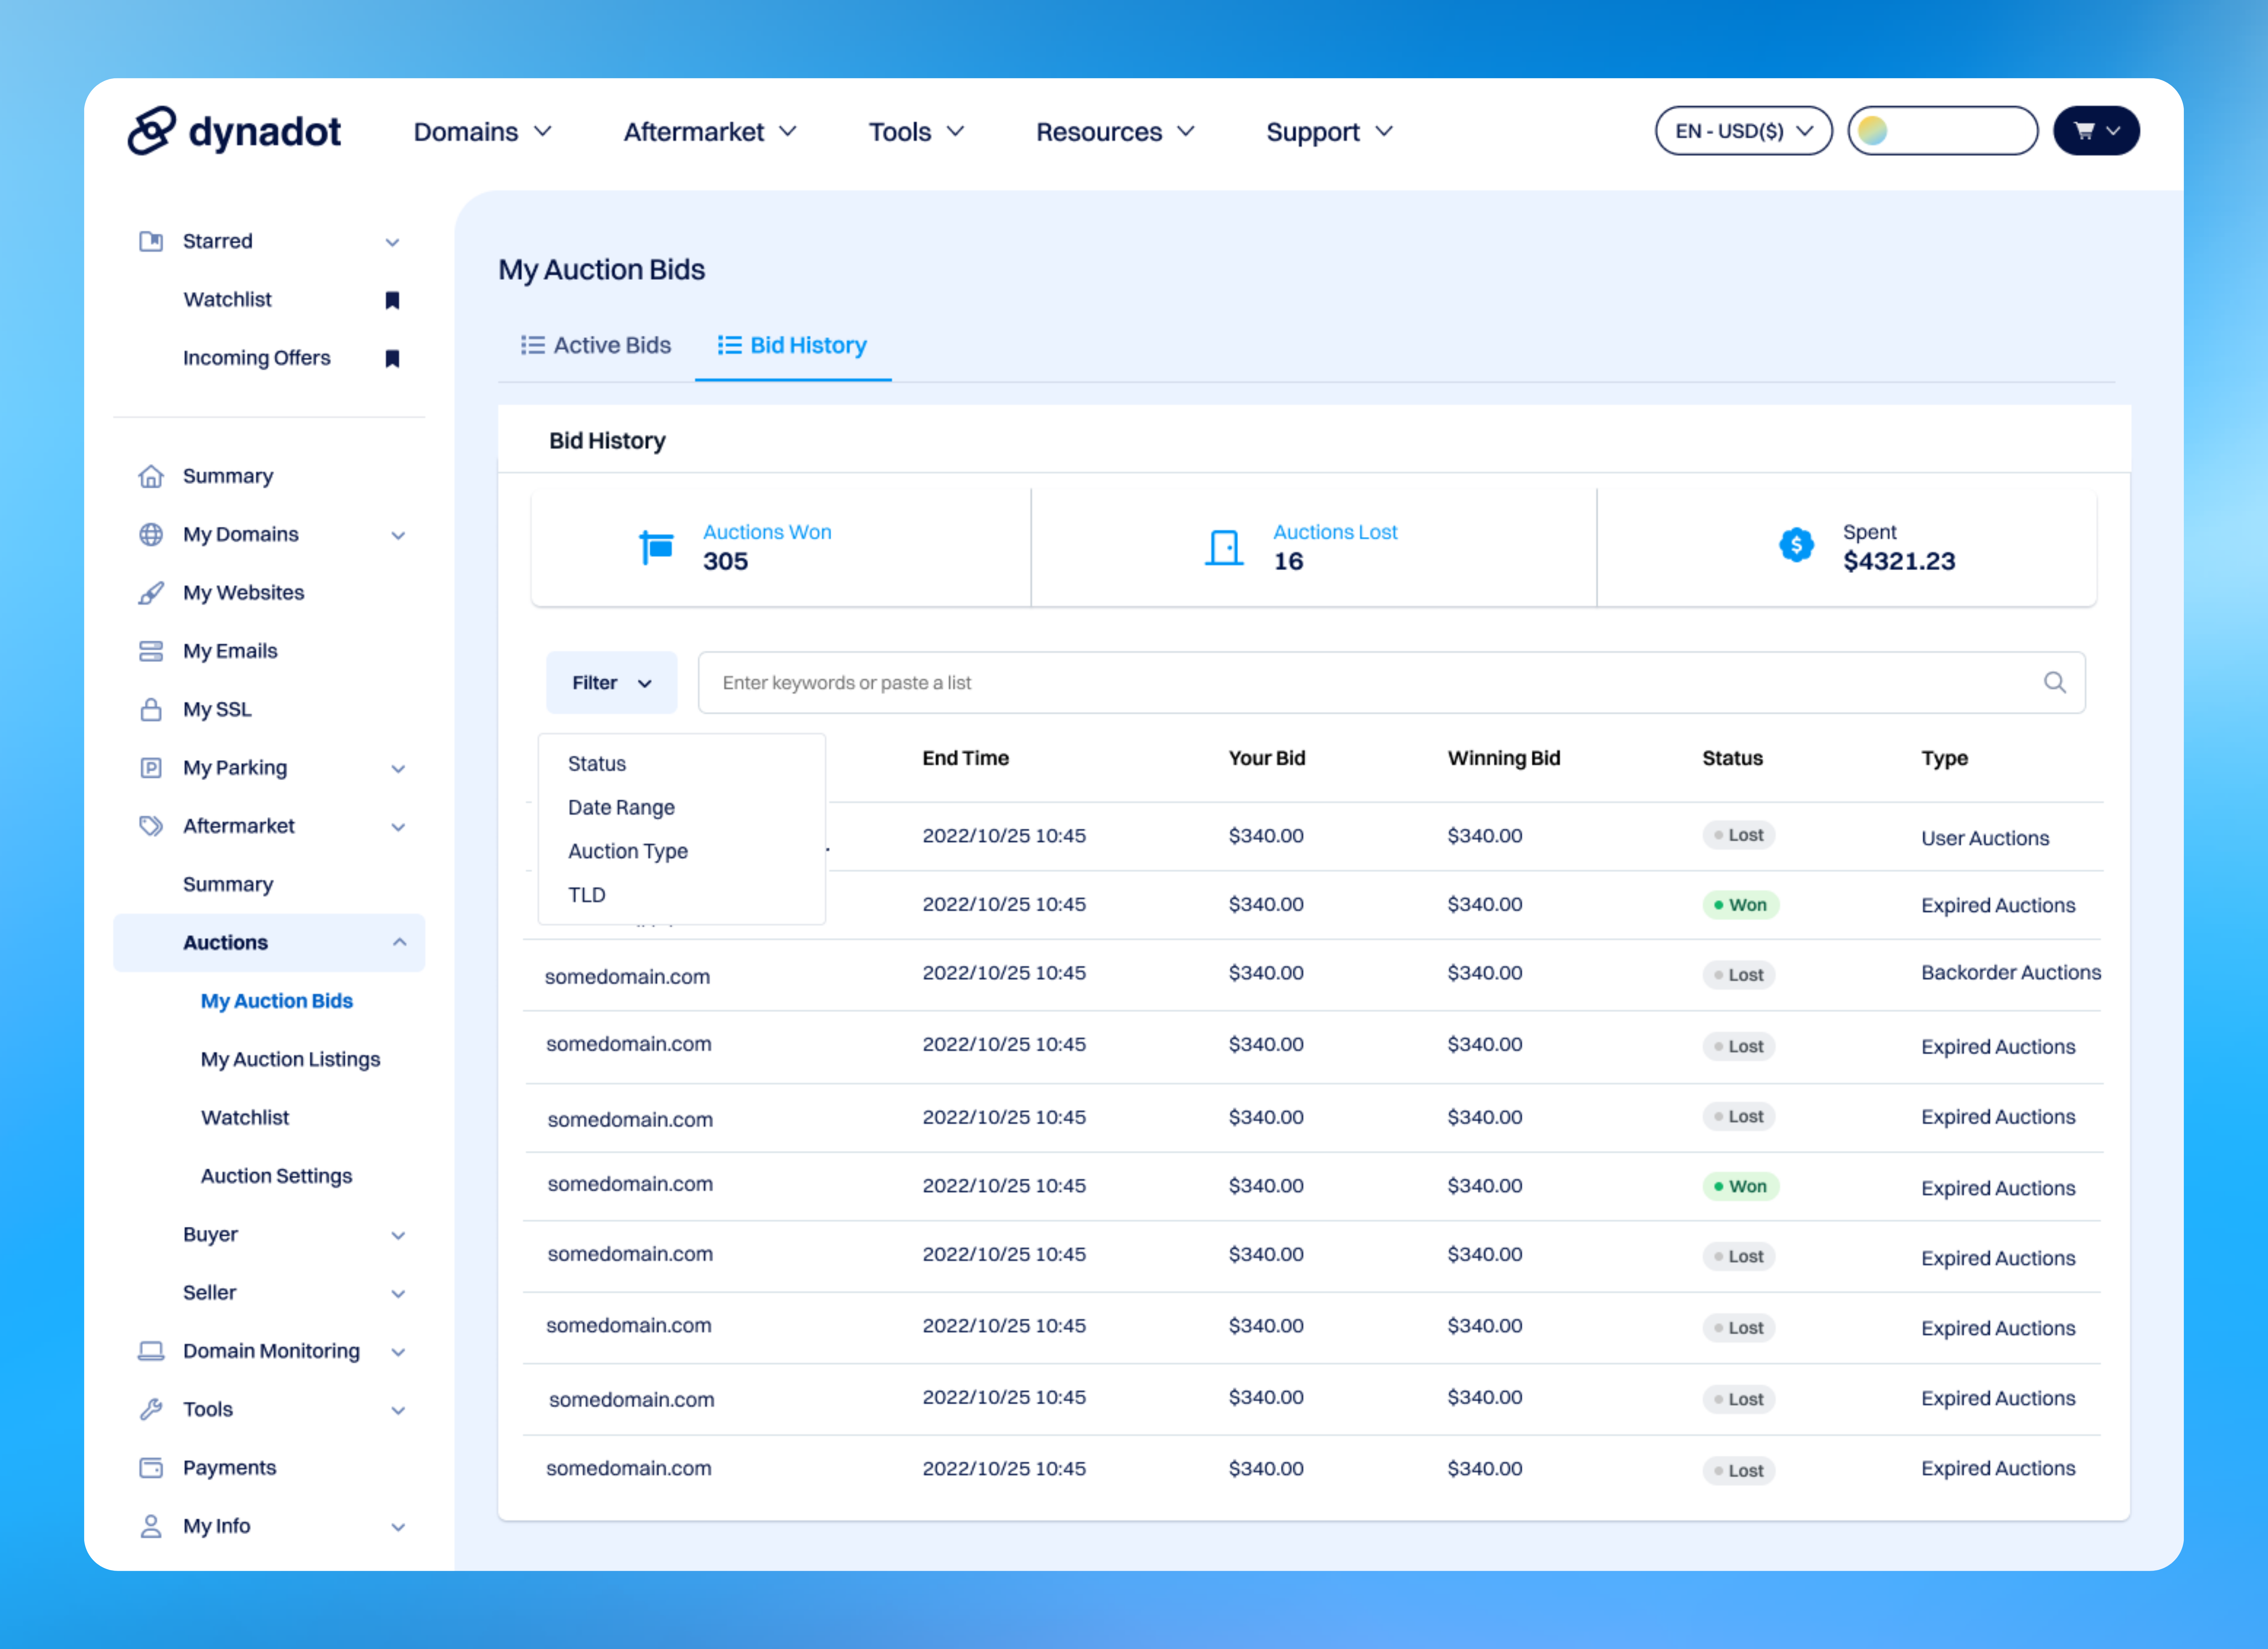Toggle the Watchlist bookmark icon
This screenshot has width=2268, height=1649.
392,300
